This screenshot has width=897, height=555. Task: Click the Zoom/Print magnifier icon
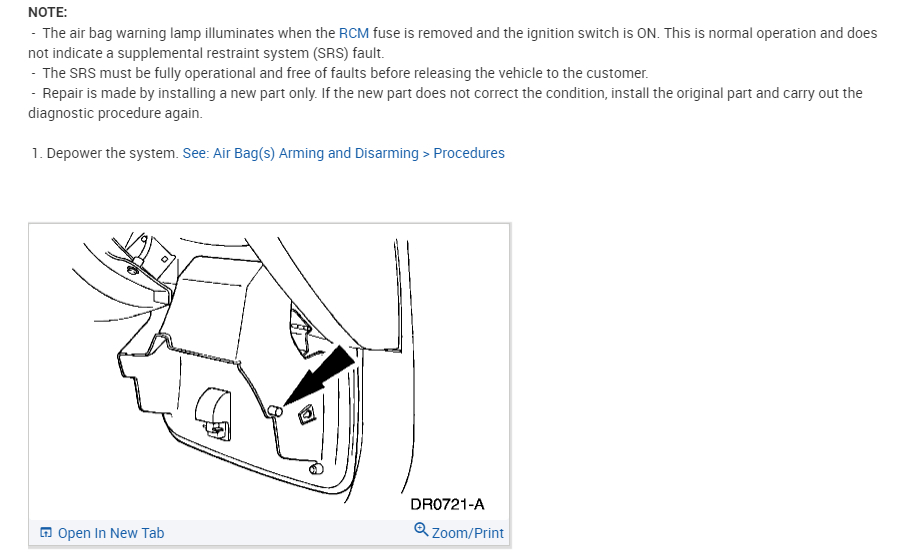[421, 530]
